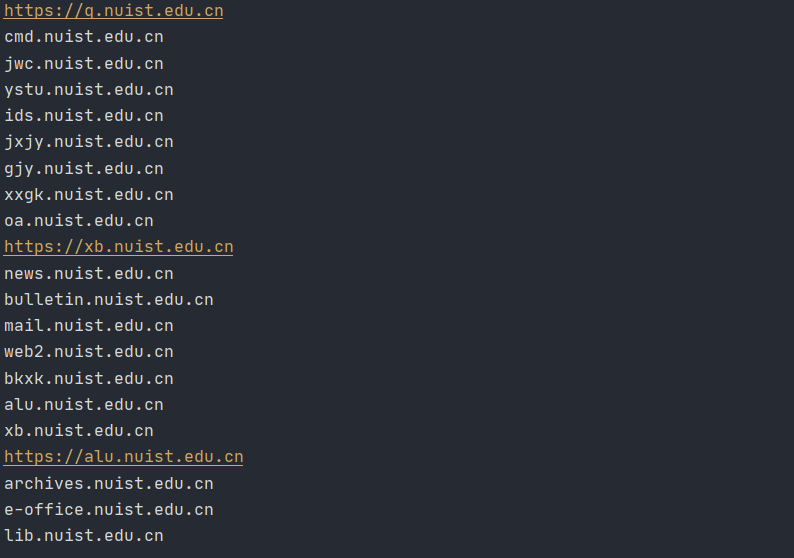
Task: Click the plain alu.nuist.edu.cn line
Action: tap(84, 405)
